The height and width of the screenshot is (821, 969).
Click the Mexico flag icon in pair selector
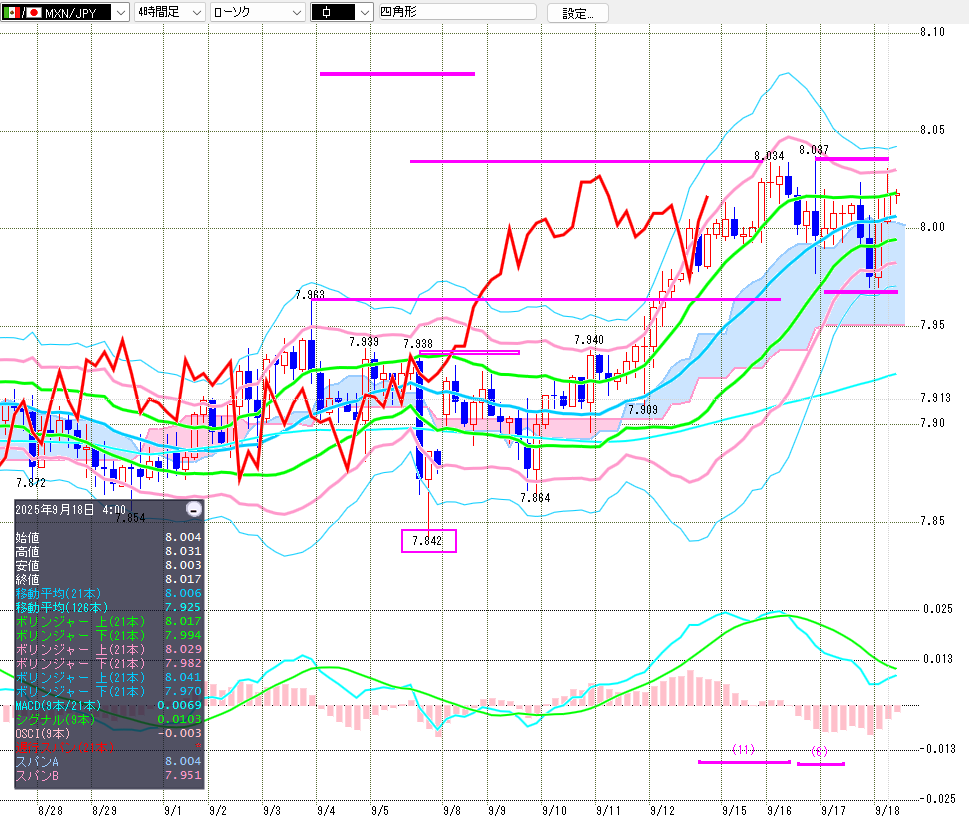point(11,12)
